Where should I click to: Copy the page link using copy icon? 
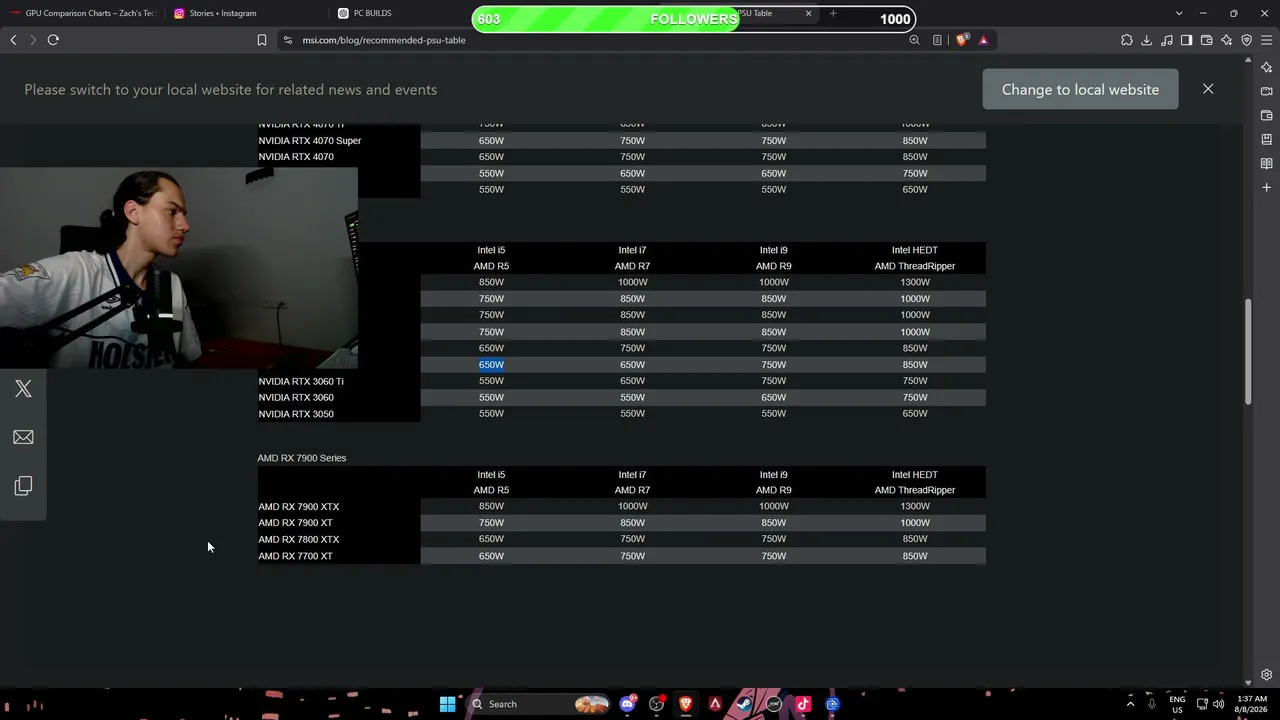[x=23, y=485]
